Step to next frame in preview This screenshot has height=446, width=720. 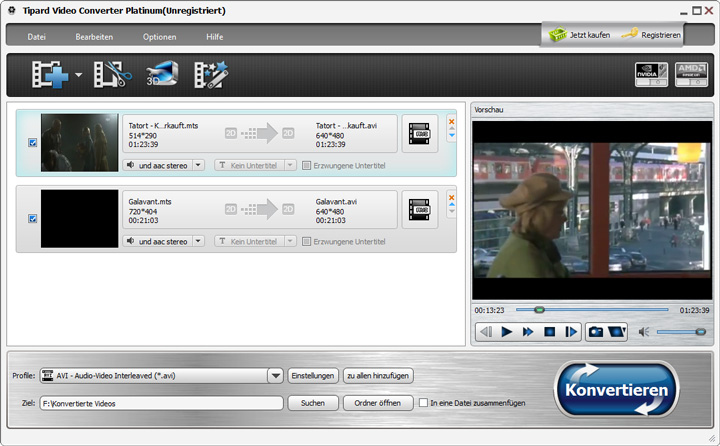571,332
